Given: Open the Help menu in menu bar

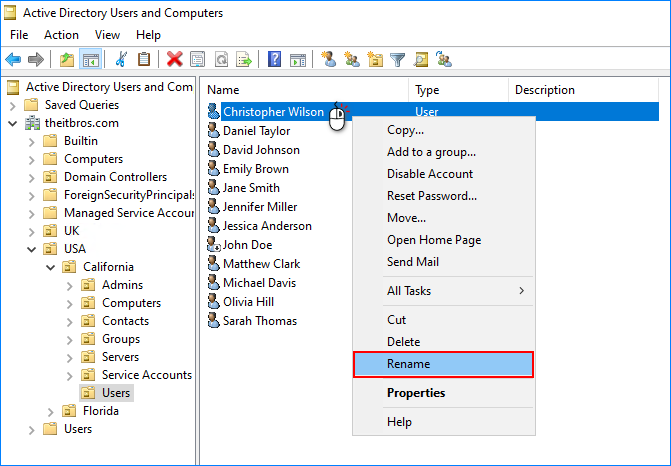Looking at the screenshot, I should (148, 35).
